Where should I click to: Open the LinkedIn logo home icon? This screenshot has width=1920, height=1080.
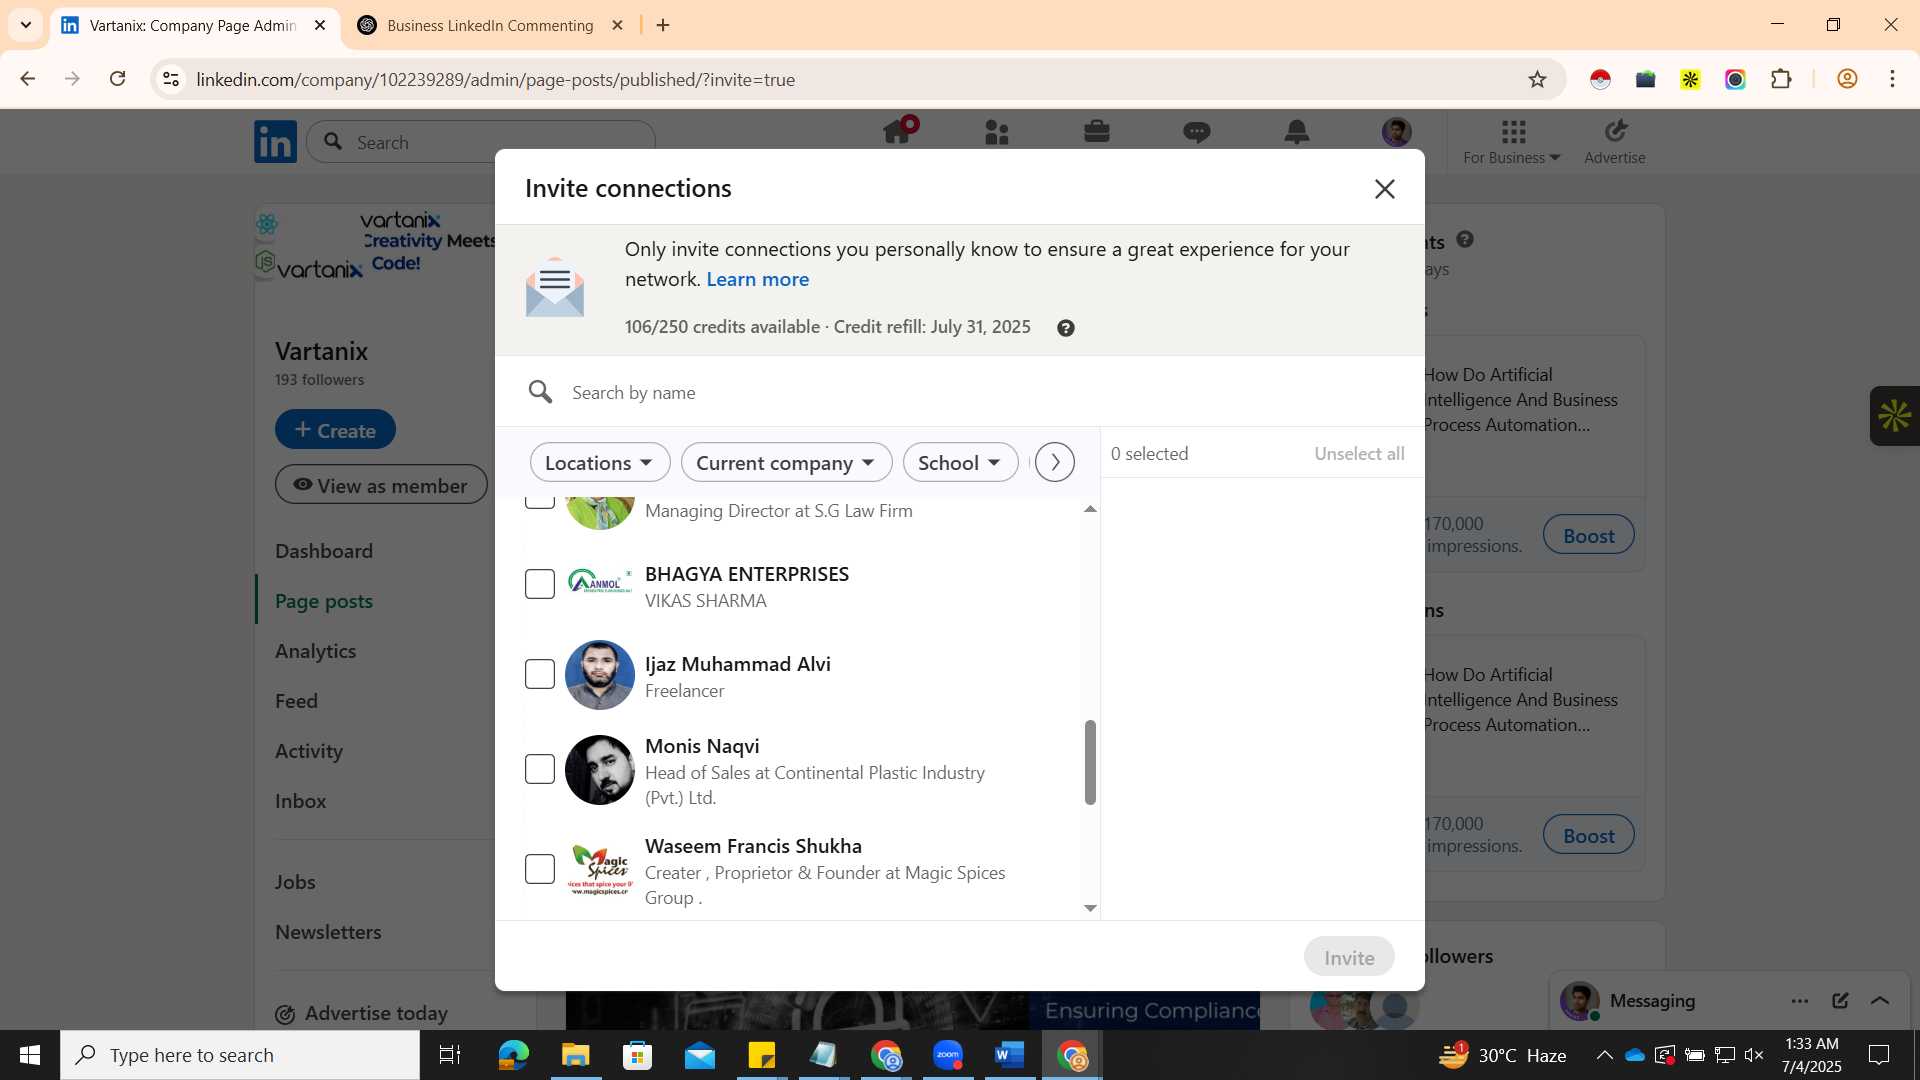(x=275, y=142)
